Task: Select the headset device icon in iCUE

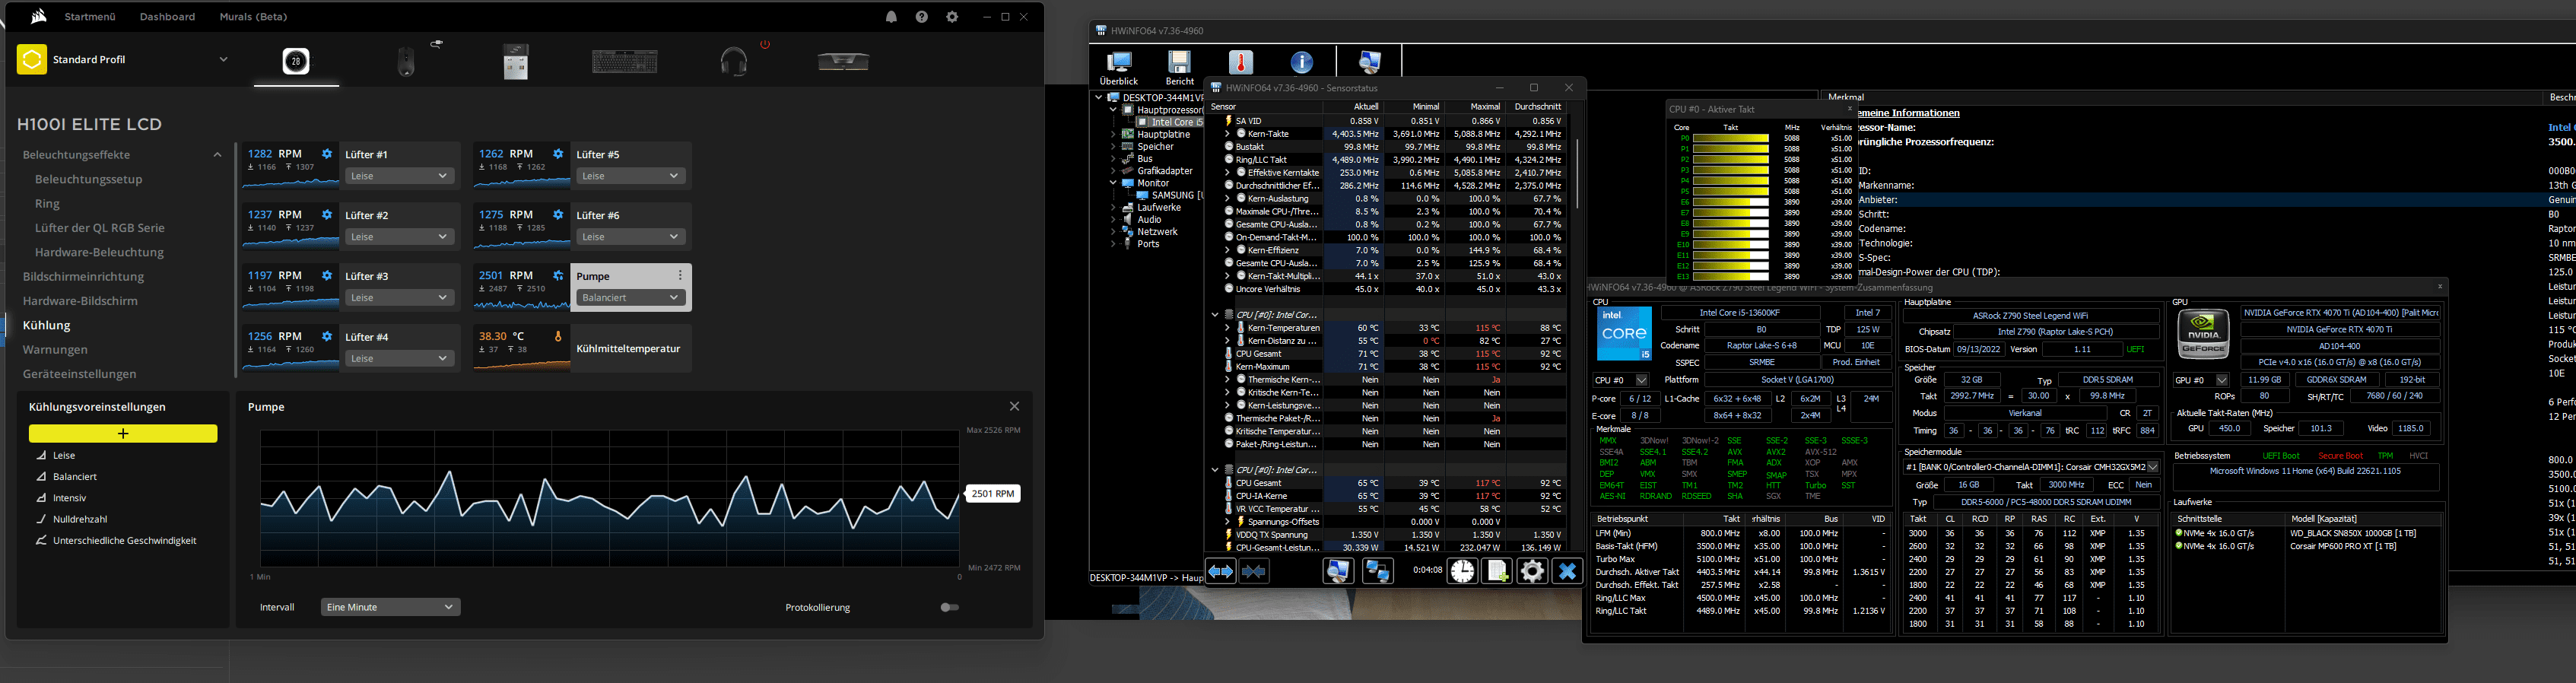Action: (734, 62)
